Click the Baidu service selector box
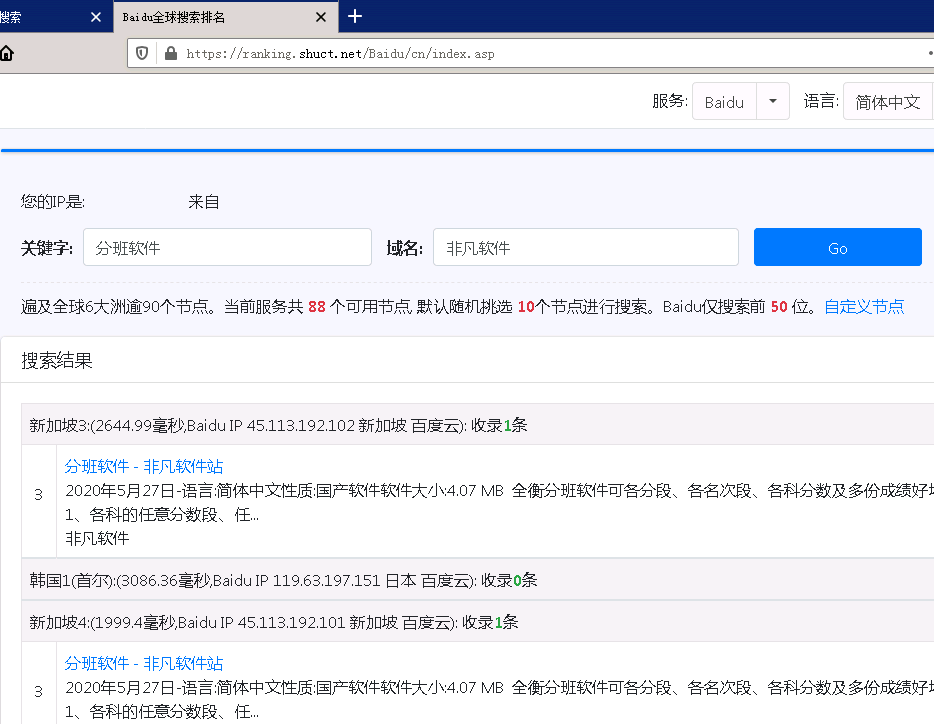The height and width of the screenshot is (724, 934). pyautogui.click(x=724, y=101)
